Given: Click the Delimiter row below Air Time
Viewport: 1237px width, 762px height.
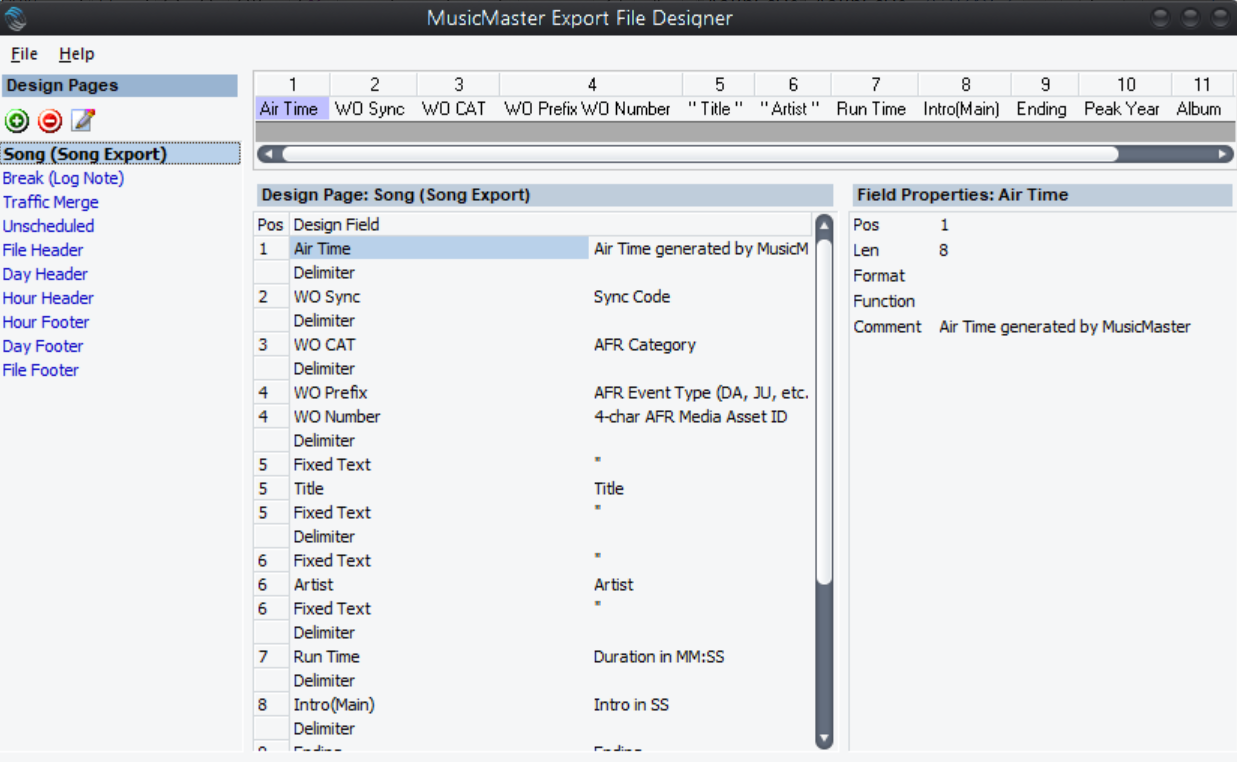Looking at the screenshot, I should [533, 273].
